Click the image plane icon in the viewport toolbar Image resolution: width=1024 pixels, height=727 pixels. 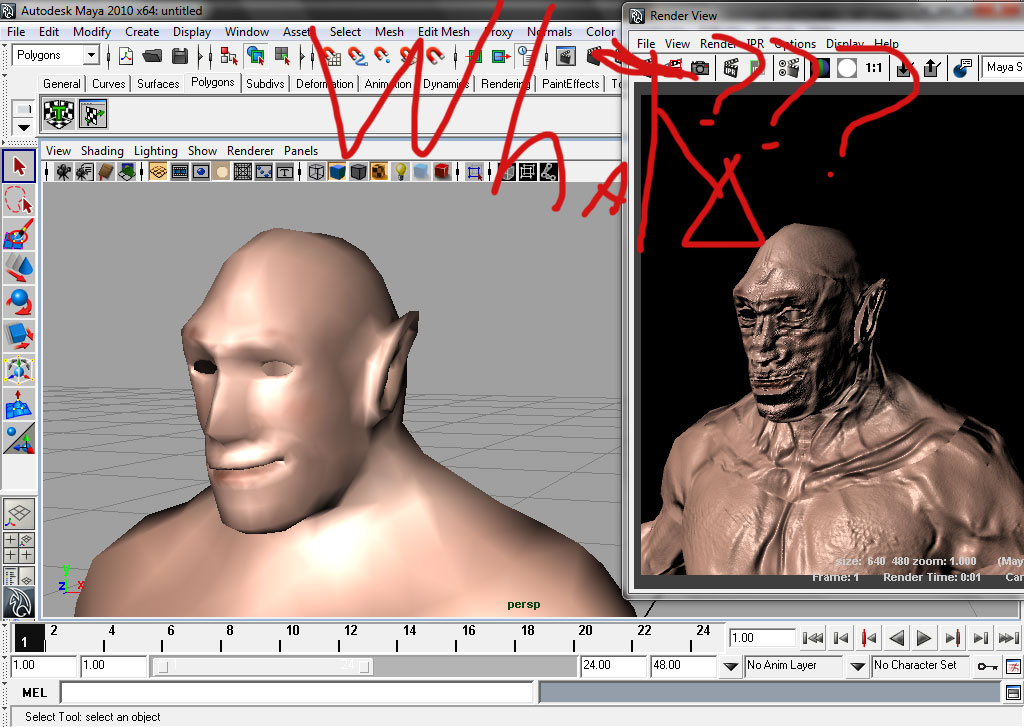(127, 172)
